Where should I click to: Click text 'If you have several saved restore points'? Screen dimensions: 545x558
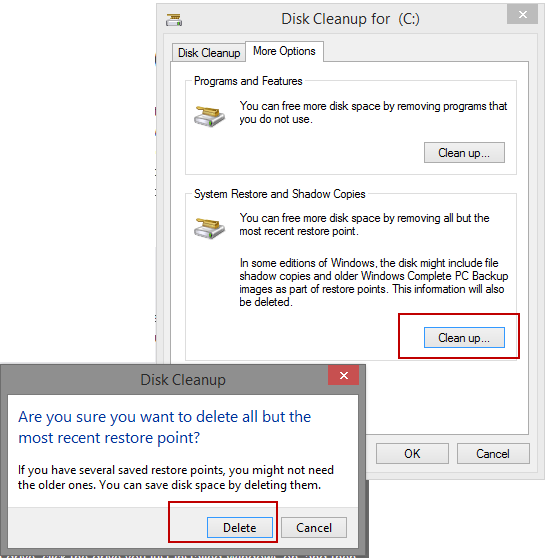point(176,477)
